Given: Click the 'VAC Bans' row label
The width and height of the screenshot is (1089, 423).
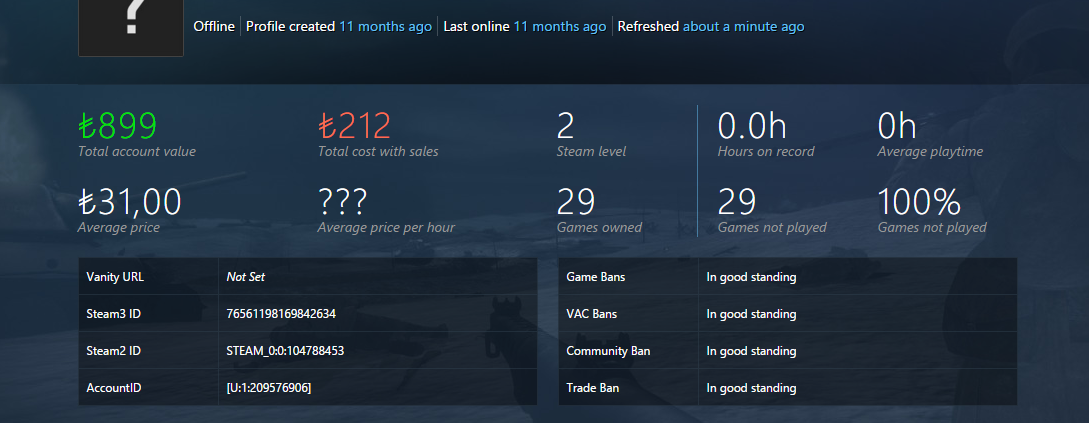Looking at the screenshot, I should point(592,314).
